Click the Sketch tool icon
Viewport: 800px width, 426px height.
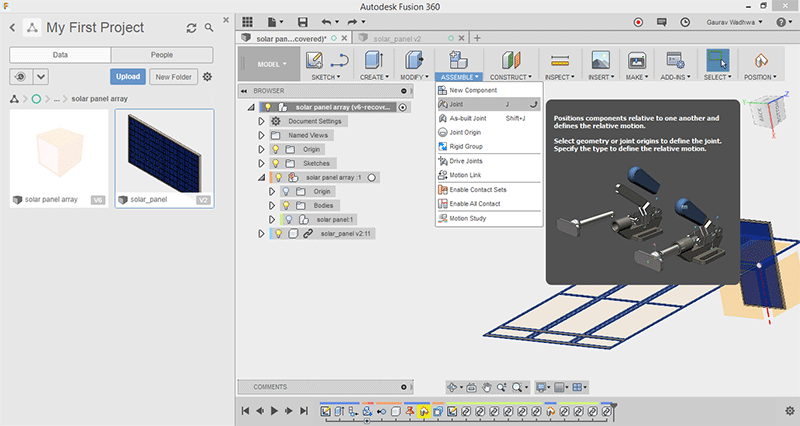(314, 60)
